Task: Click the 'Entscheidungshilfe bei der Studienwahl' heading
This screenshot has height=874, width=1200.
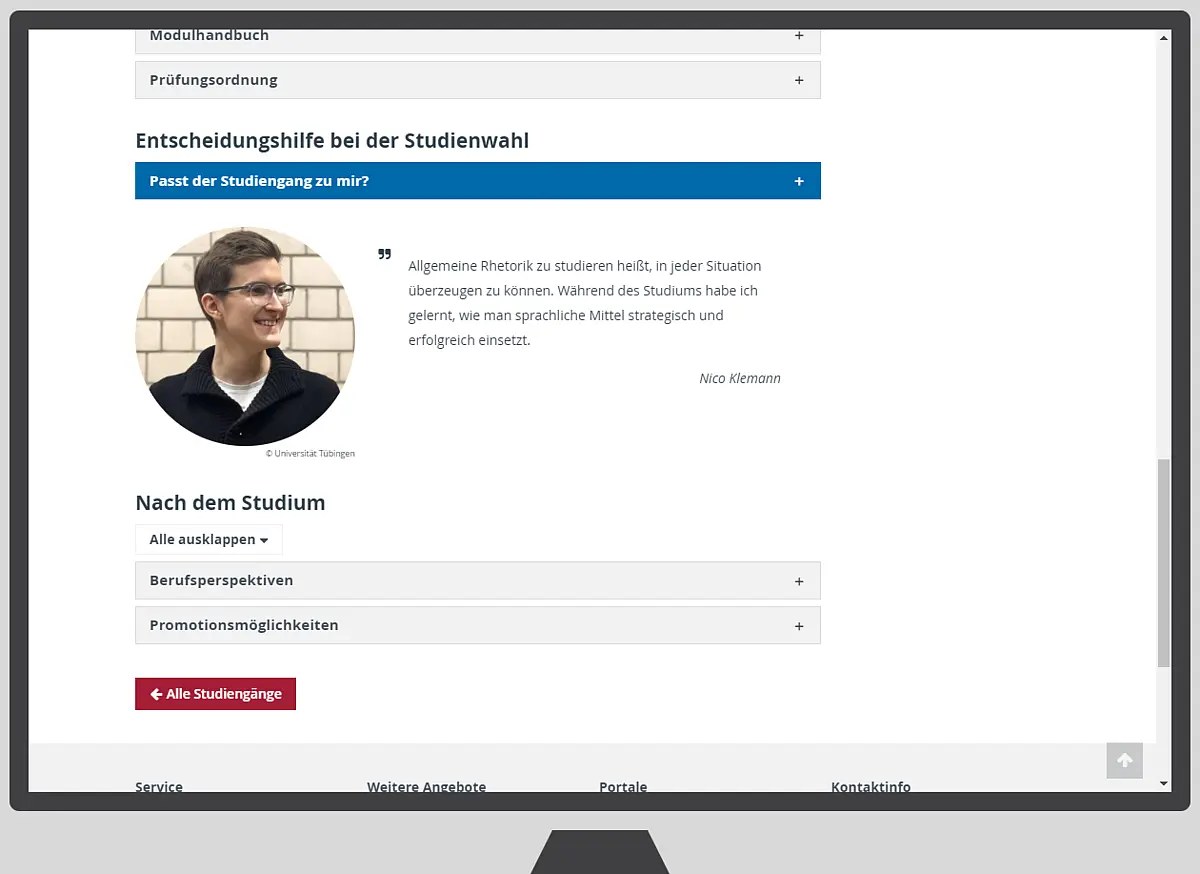Action: [x=332, y=141]
